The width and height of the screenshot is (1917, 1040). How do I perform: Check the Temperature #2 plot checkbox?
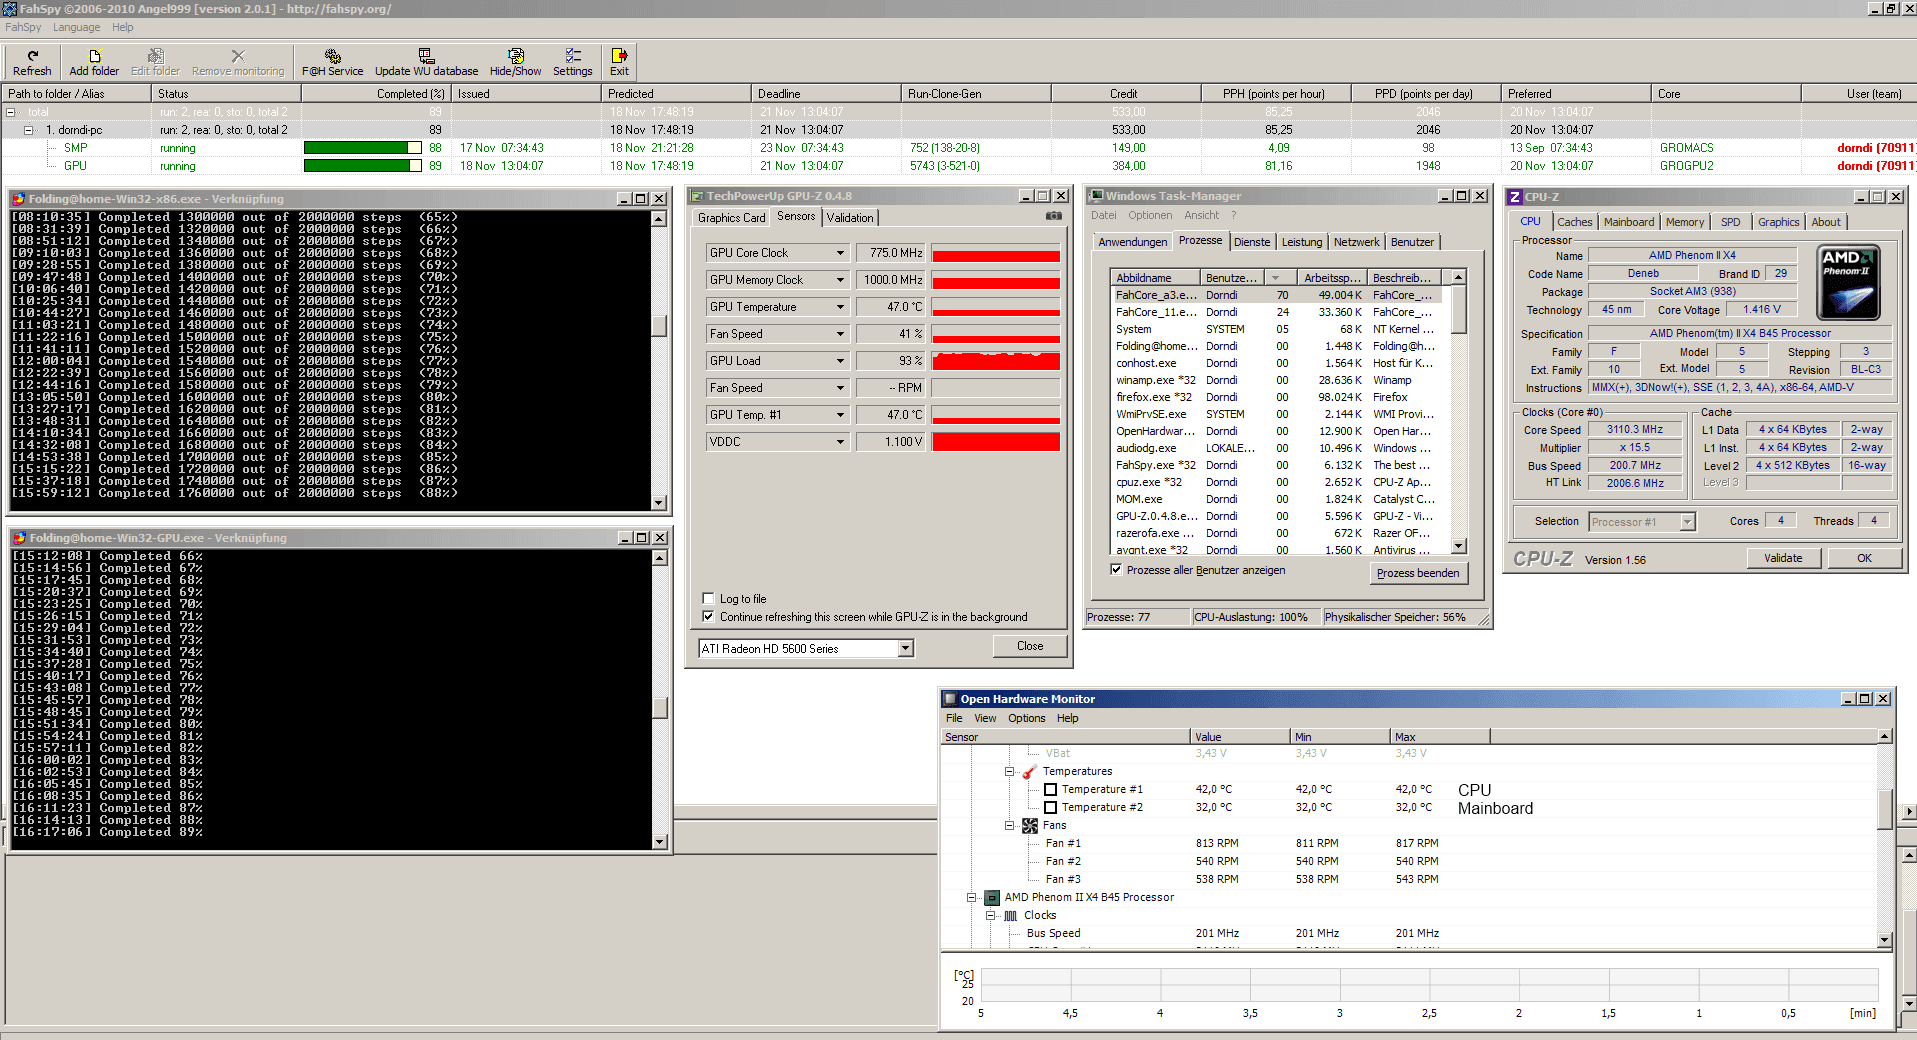pyautogui.click(x=1050, y=808)
